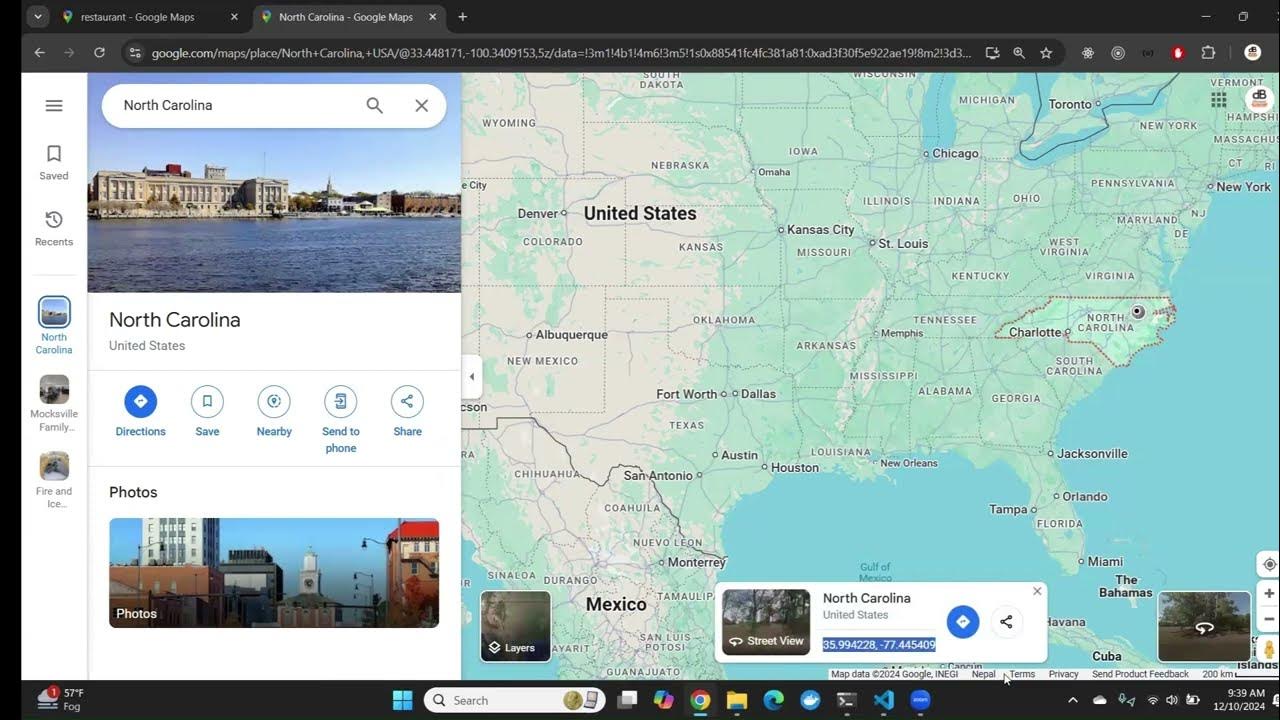Click the dropped pin in North Carolina
1280x720 pixels.
pyautogui.click(x=1137, y=312)
